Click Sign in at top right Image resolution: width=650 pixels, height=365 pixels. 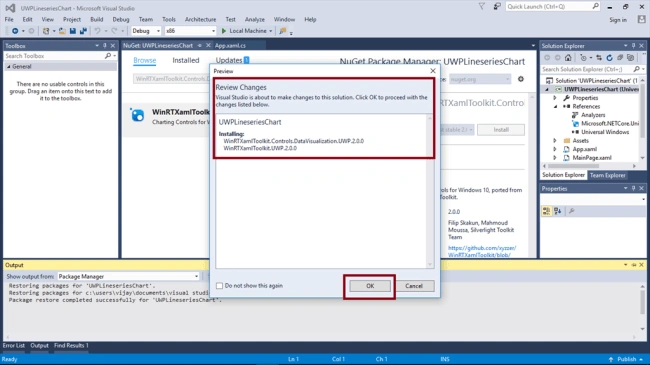(618, 20)
